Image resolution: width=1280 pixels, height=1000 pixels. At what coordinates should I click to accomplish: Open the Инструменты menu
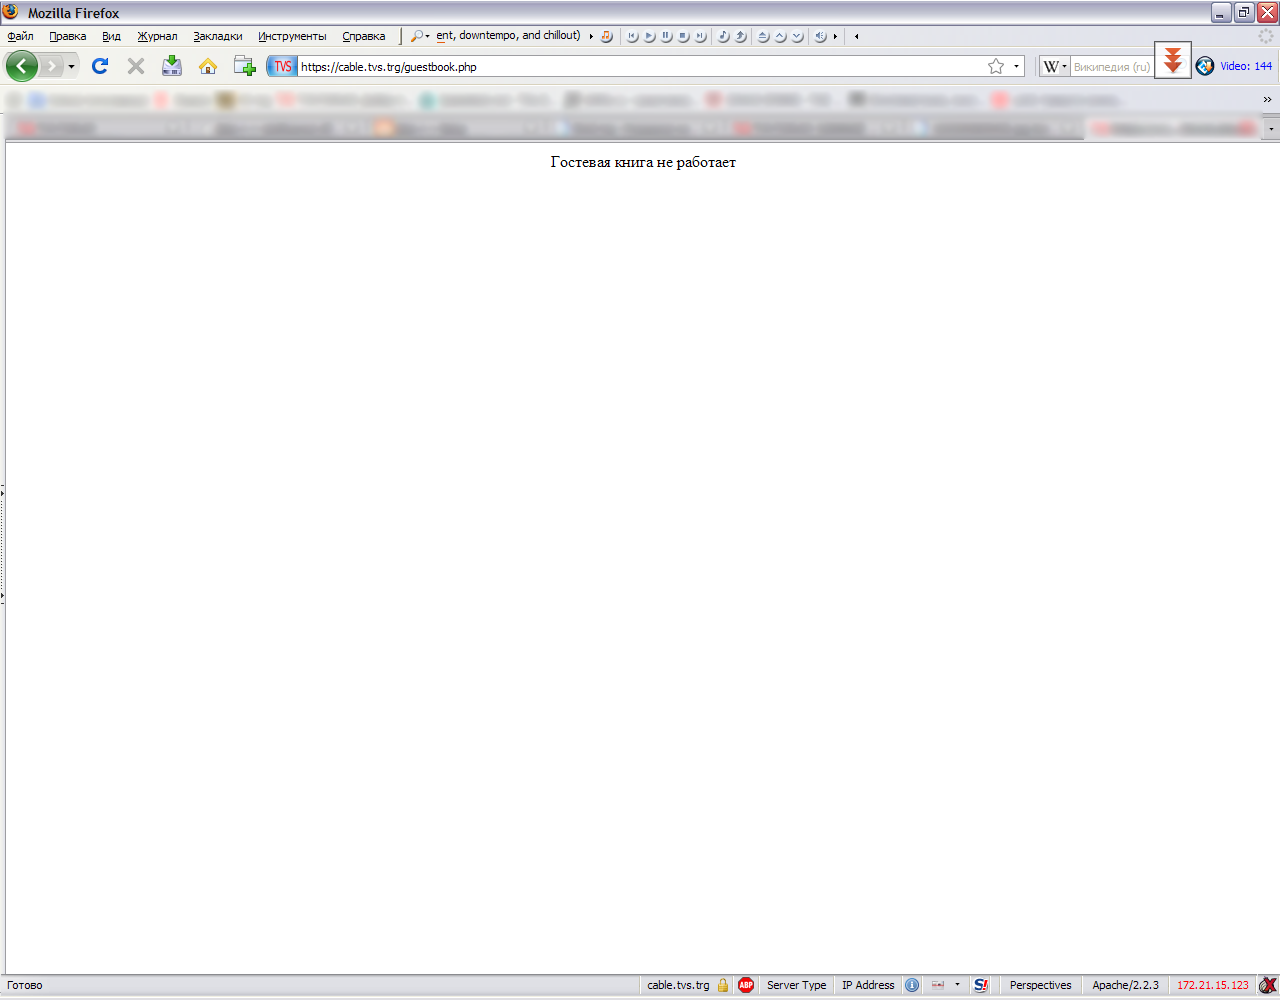tap(292, 37)
